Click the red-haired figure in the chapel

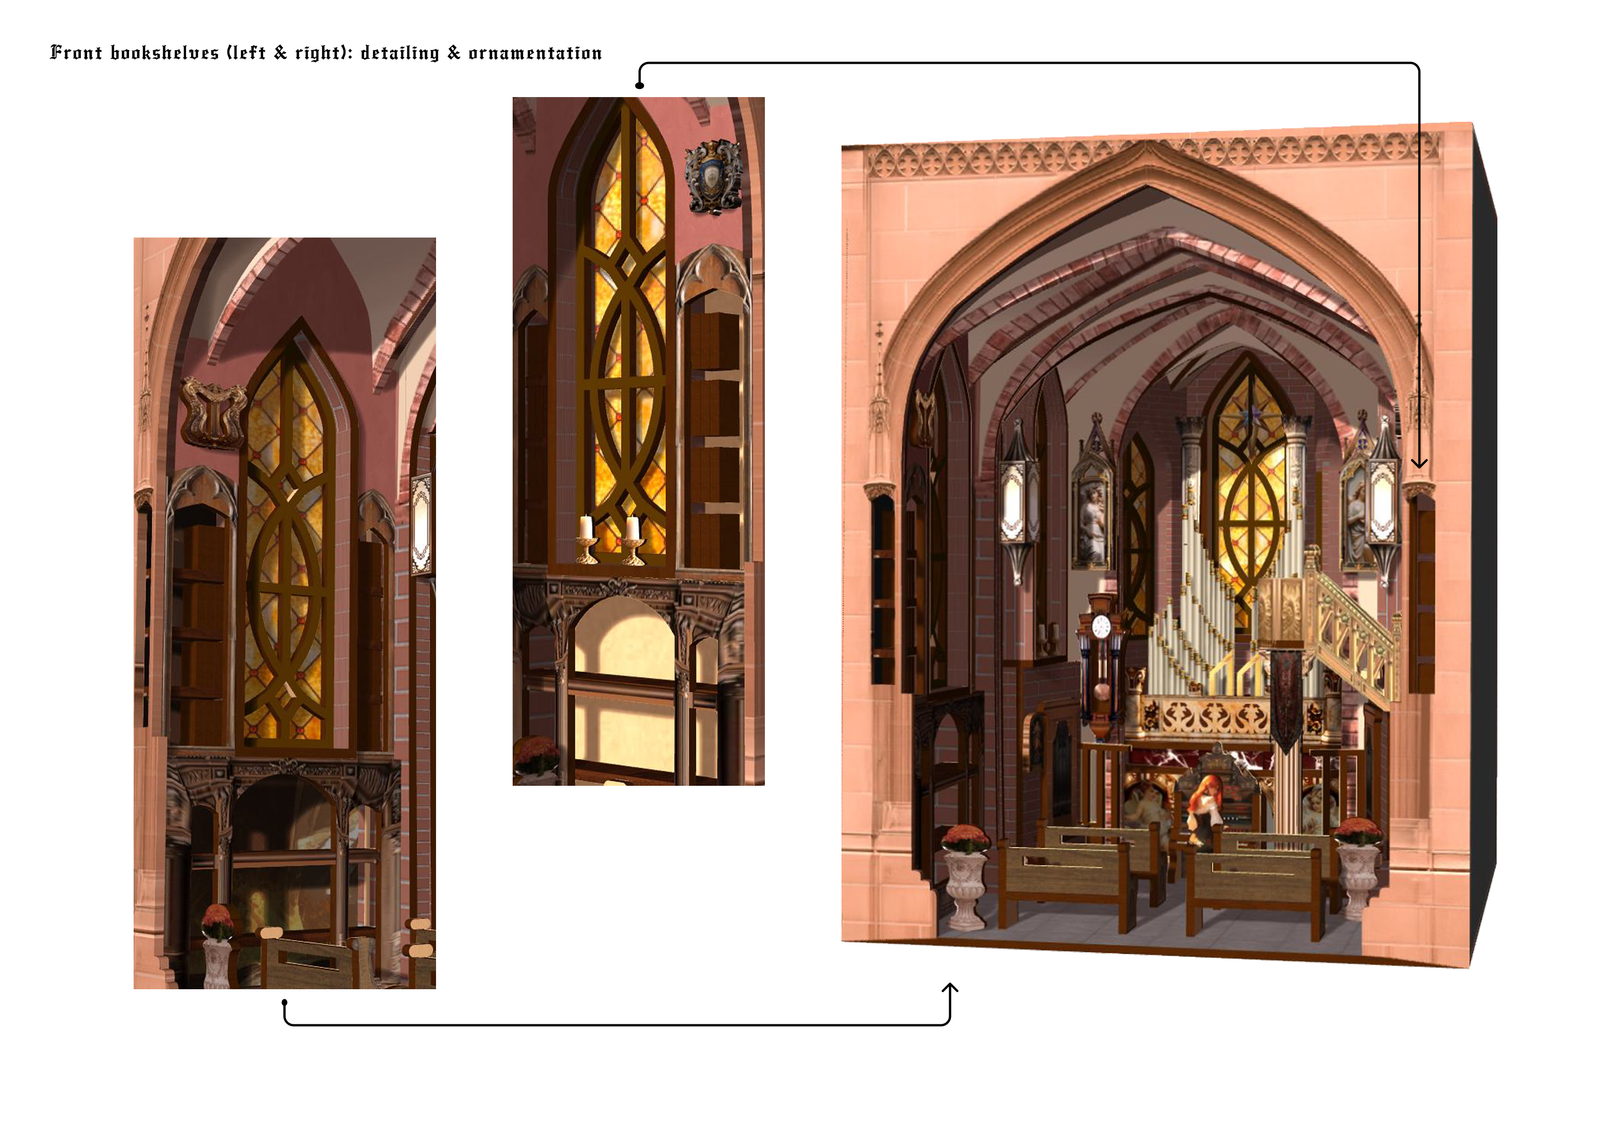1206,800
